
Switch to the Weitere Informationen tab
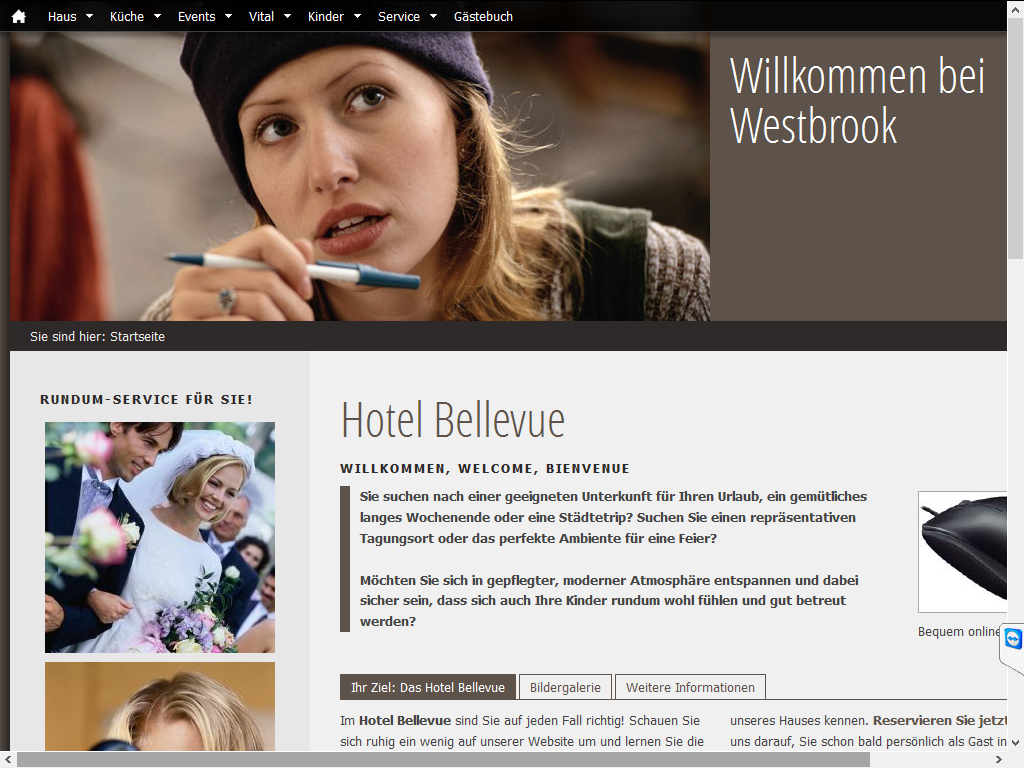click(690, 687)
